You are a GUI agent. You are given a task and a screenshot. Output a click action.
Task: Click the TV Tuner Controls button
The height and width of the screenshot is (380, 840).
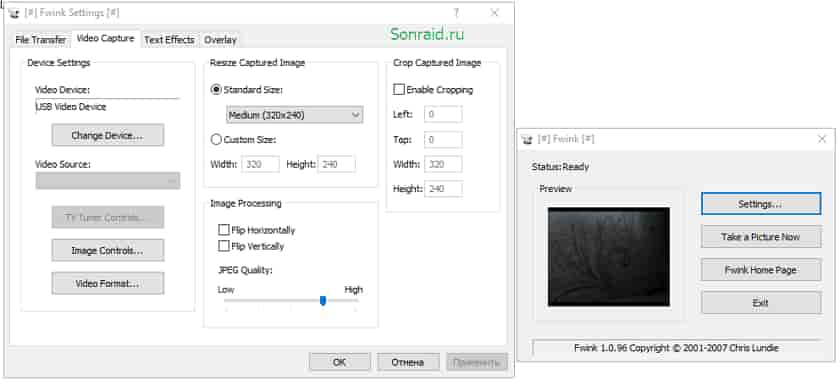(x=108, y=218)
